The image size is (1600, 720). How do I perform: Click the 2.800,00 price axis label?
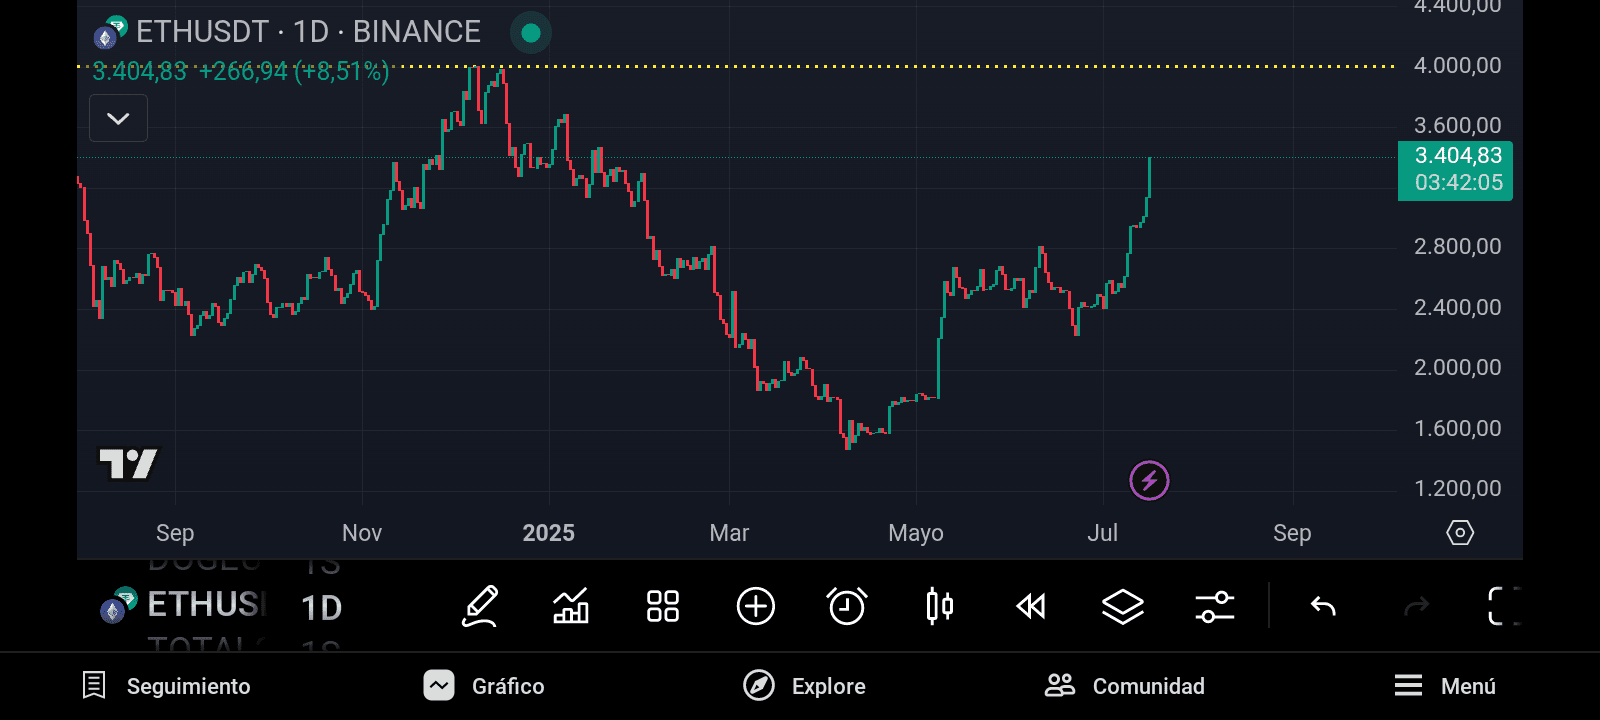(1457, 247)
